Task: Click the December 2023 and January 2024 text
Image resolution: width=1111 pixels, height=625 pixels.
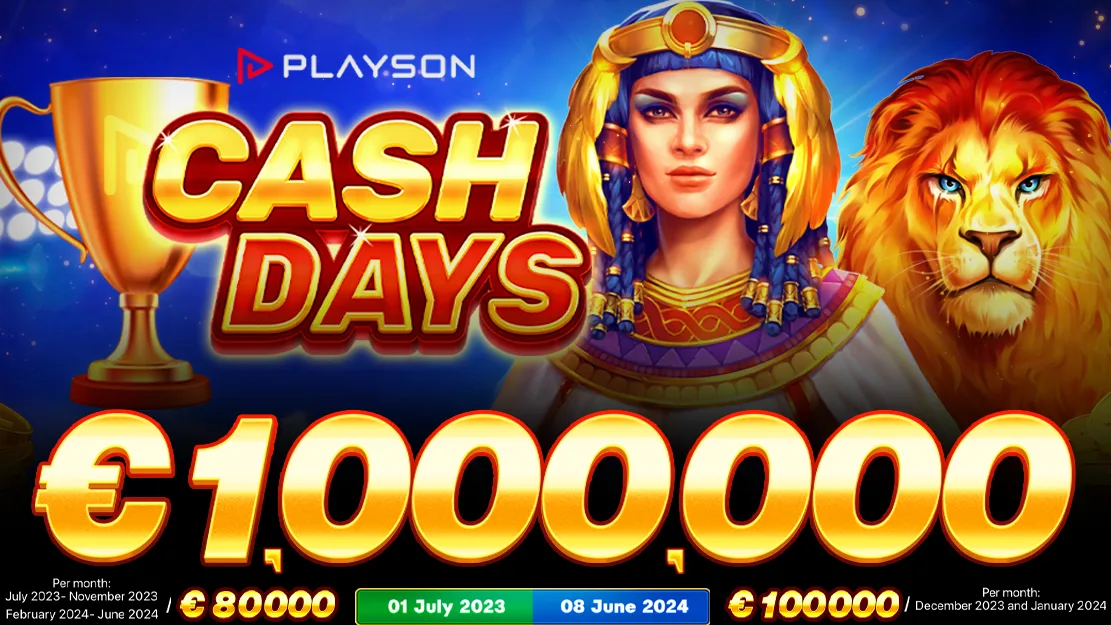Action: pyautogui.click(x=1010, y=607)
